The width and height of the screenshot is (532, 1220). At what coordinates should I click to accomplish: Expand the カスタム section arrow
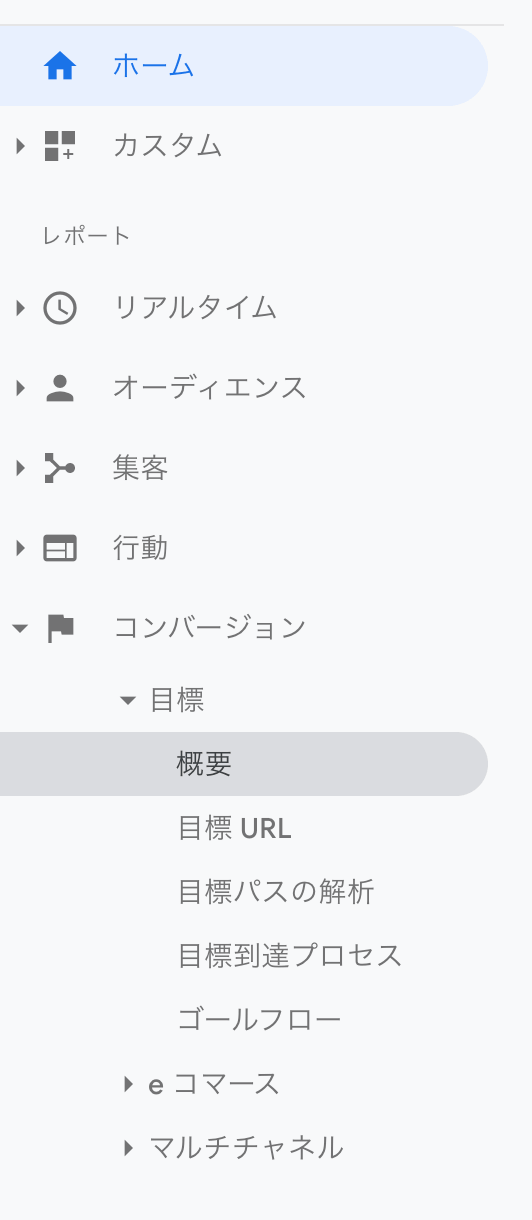click(x=20, y=146)
